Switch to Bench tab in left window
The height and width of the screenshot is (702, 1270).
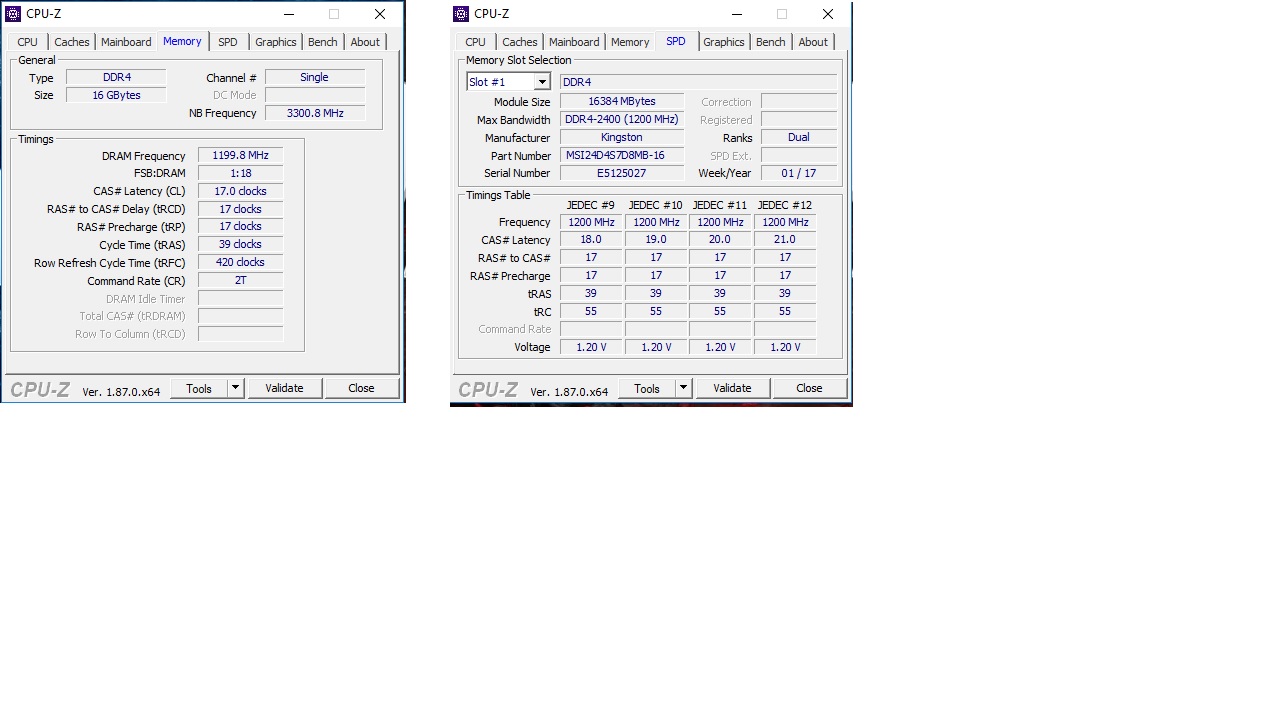[323, 42]
